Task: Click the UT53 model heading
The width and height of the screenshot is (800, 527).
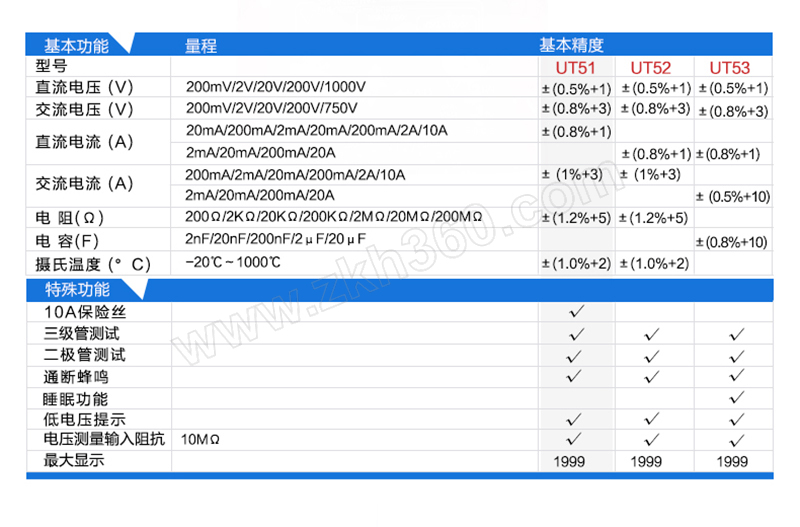Action: point(730,68)
